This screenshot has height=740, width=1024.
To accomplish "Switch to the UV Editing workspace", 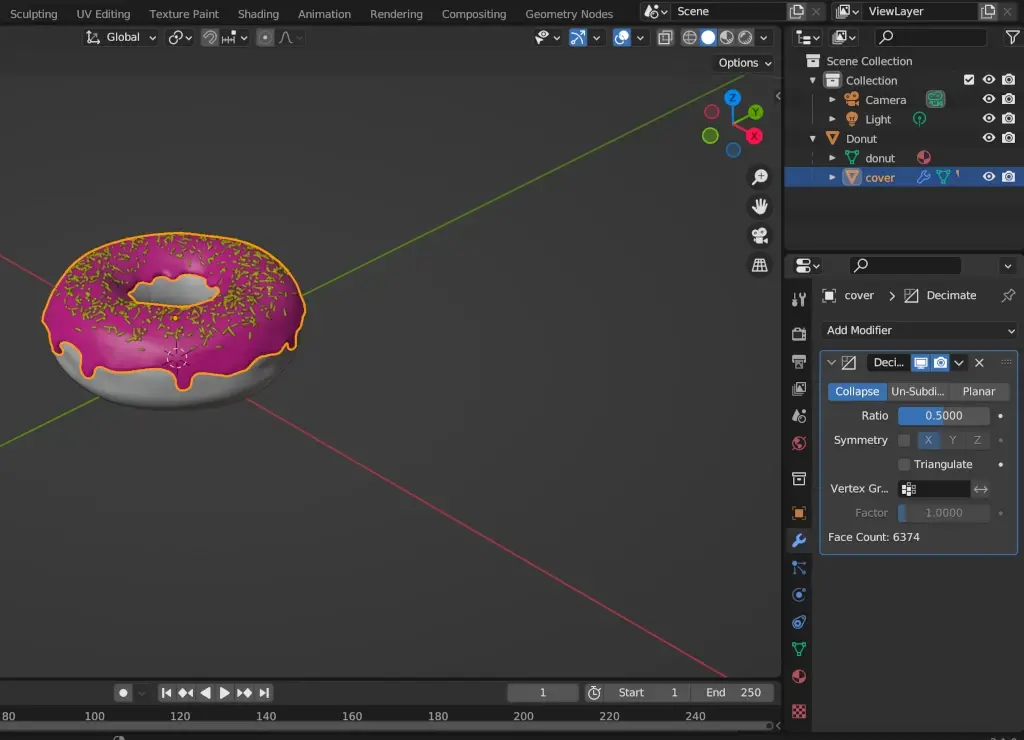I will point(103,14).
